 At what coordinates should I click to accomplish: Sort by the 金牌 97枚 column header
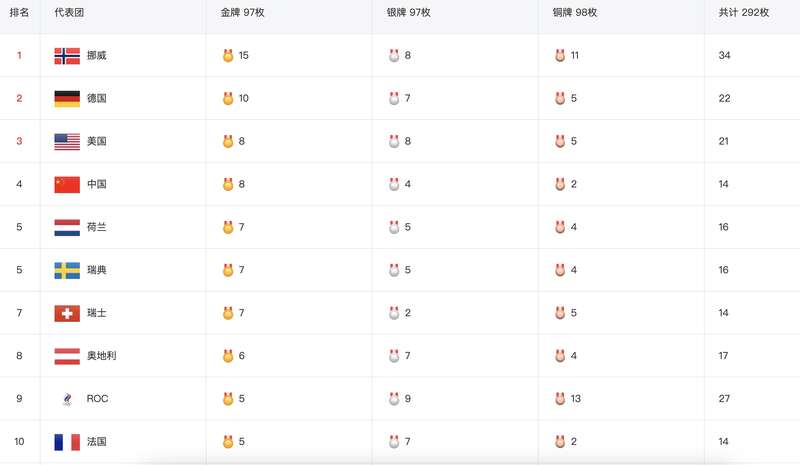tap(242, 12)
